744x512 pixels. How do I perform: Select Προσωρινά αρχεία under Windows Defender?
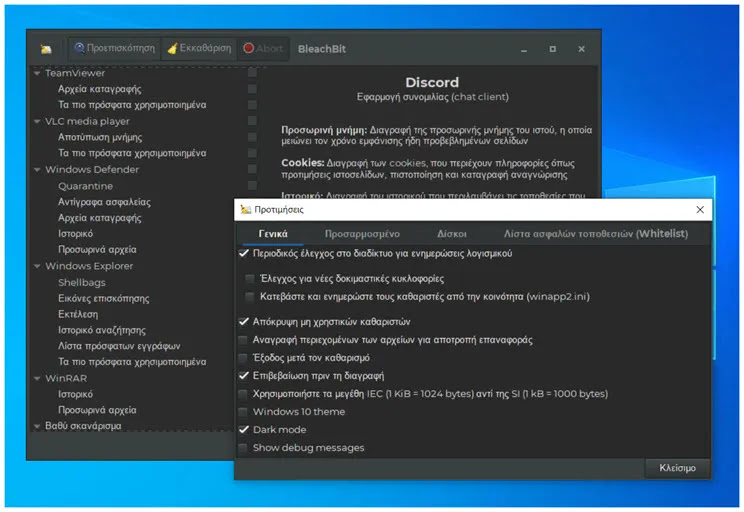point(97,250)
